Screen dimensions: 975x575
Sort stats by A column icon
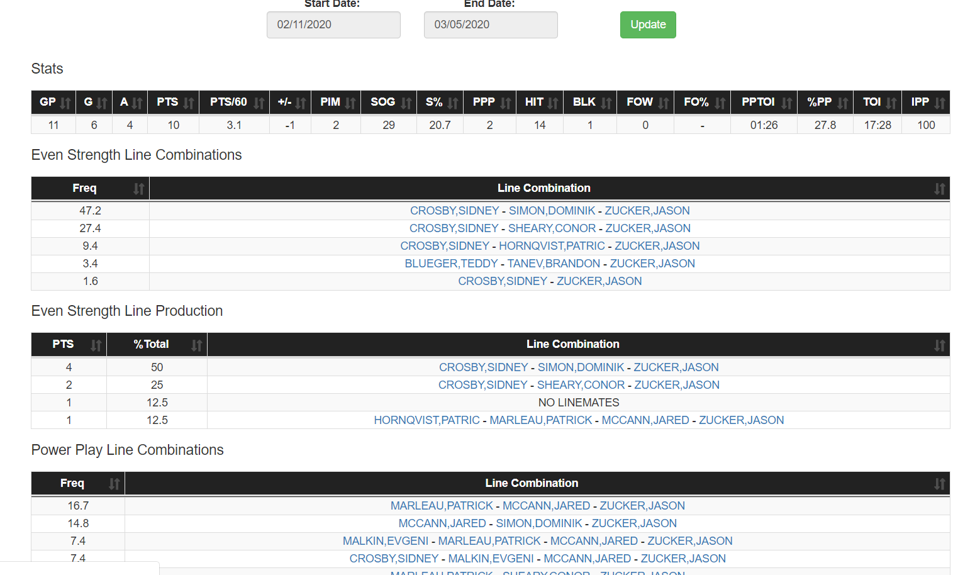137,103
